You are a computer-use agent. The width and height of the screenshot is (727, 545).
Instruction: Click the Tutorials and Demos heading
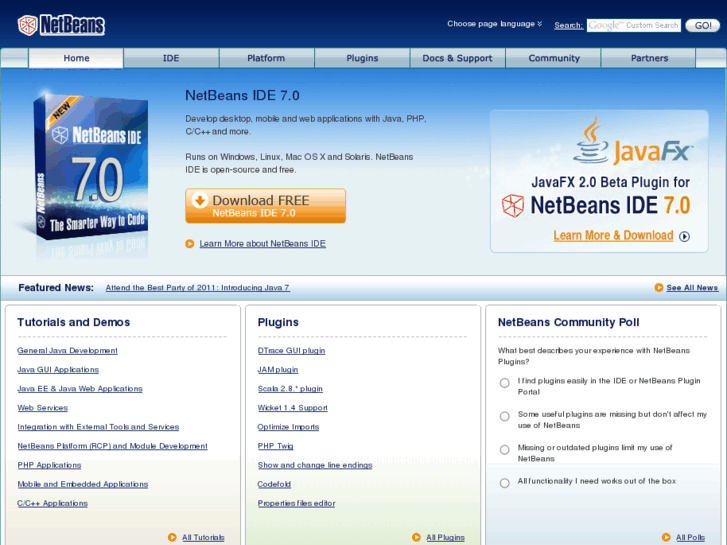click(73, 322)
